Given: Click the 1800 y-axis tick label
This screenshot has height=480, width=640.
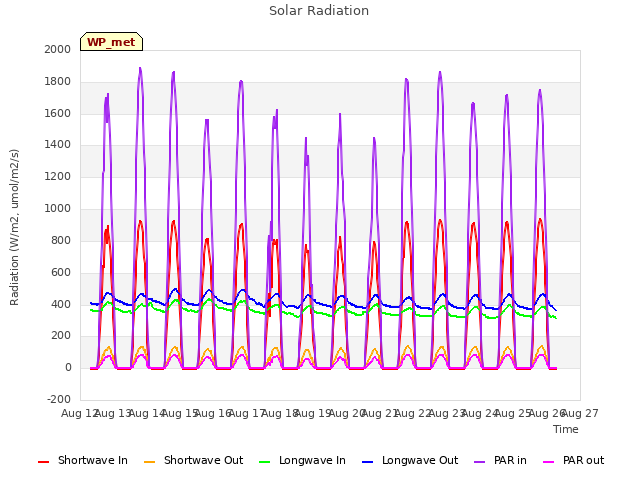Looking at the screenshot, I should 58,82.
